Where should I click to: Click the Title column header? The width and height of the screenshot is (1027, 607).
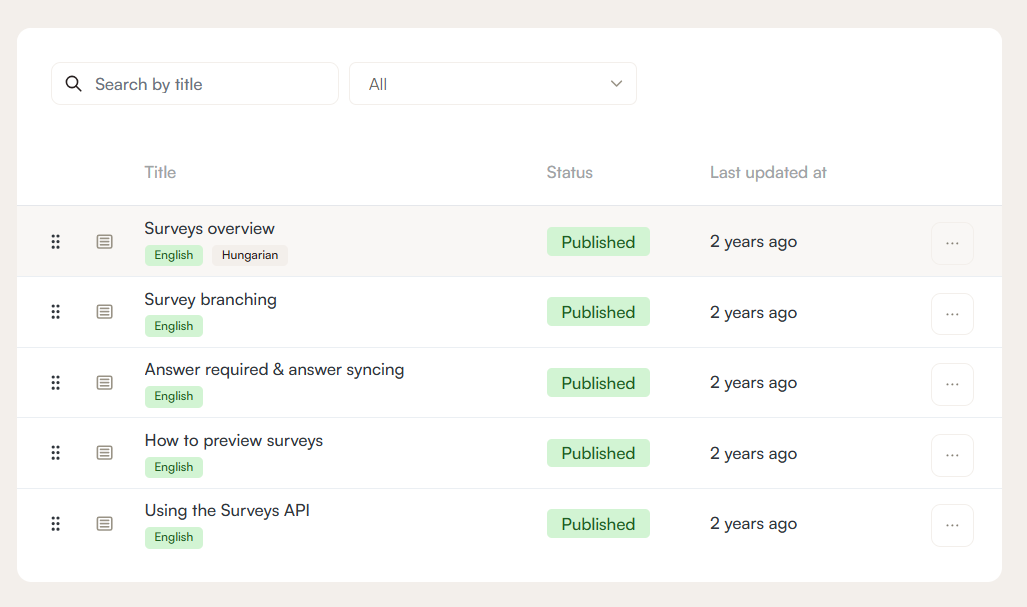tap(160, 172)
